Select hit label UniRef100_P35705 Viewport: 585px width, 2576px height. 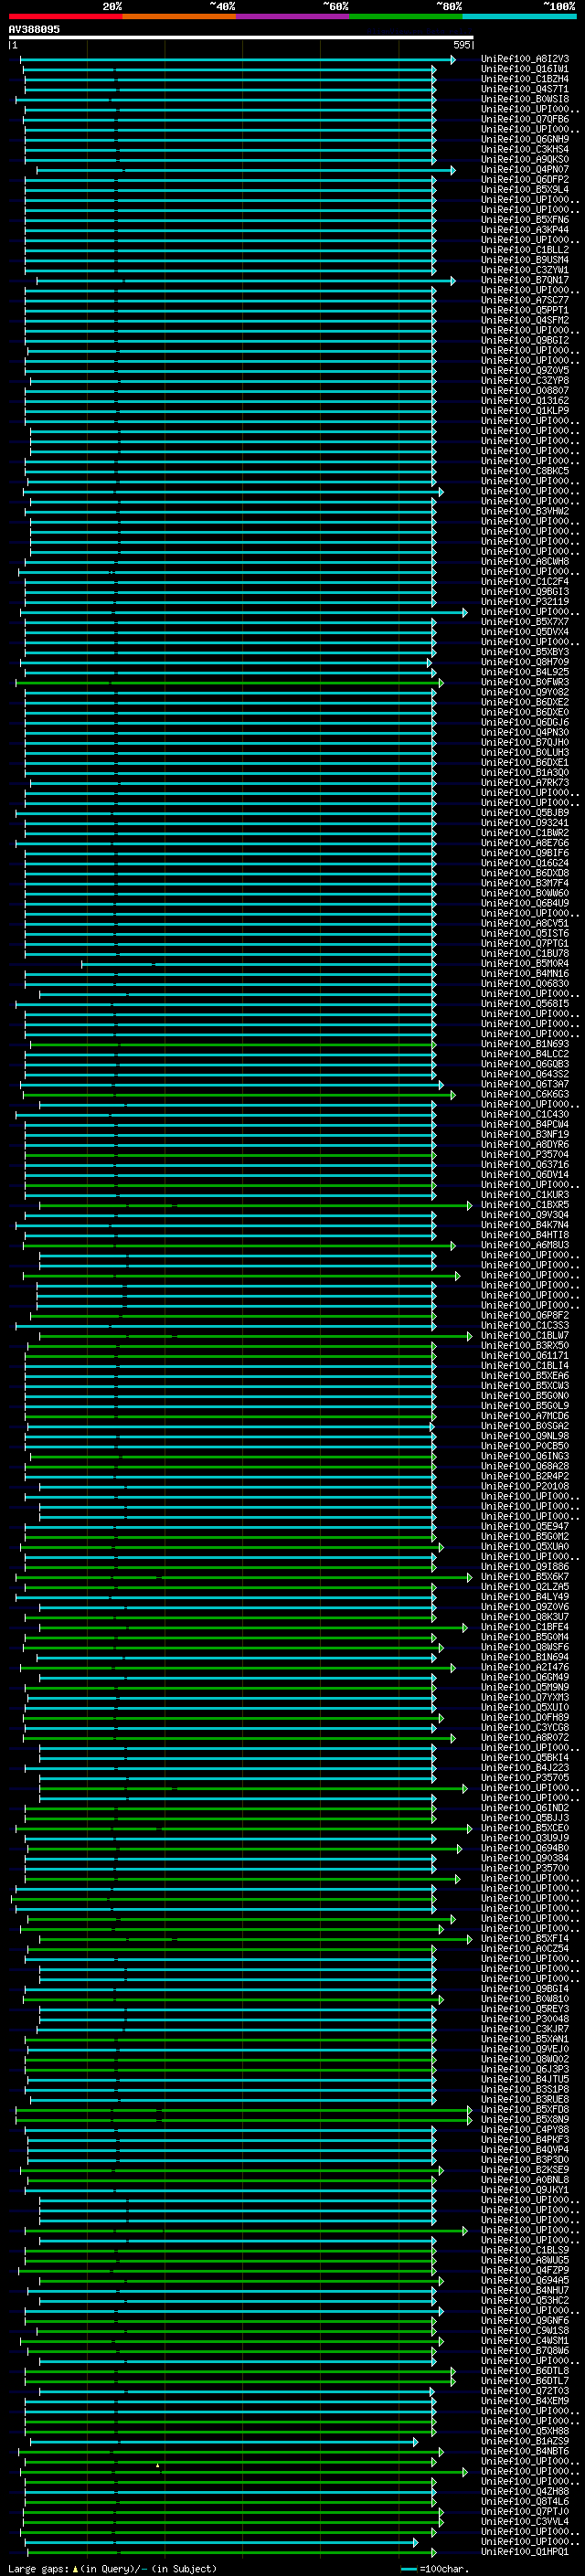(525, 1777)
